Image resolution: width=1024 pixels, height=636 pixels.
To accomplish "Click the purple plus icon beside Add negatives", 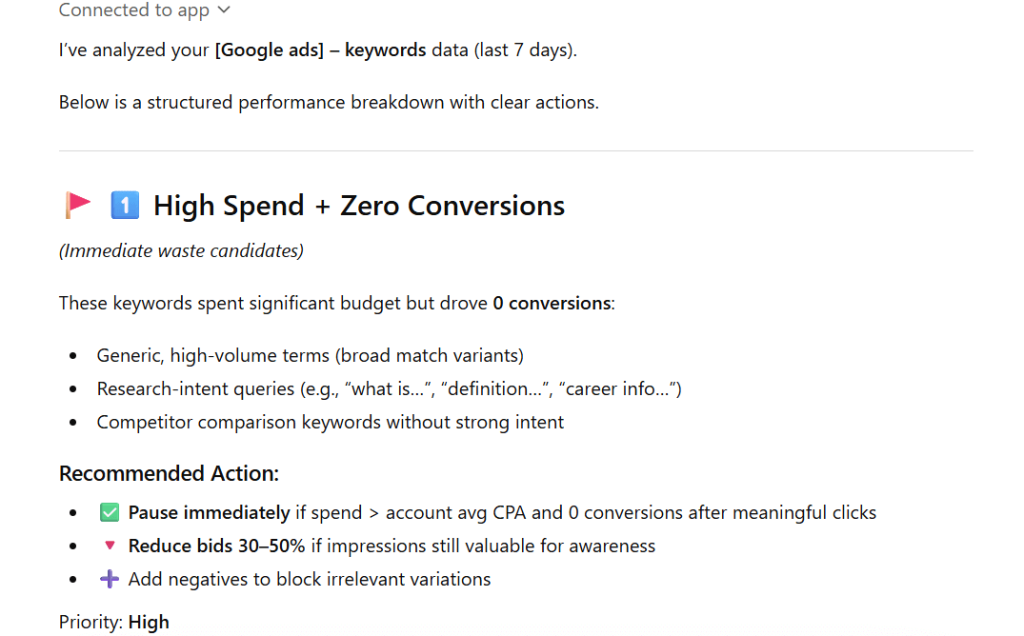I will [x=108, y=579].
